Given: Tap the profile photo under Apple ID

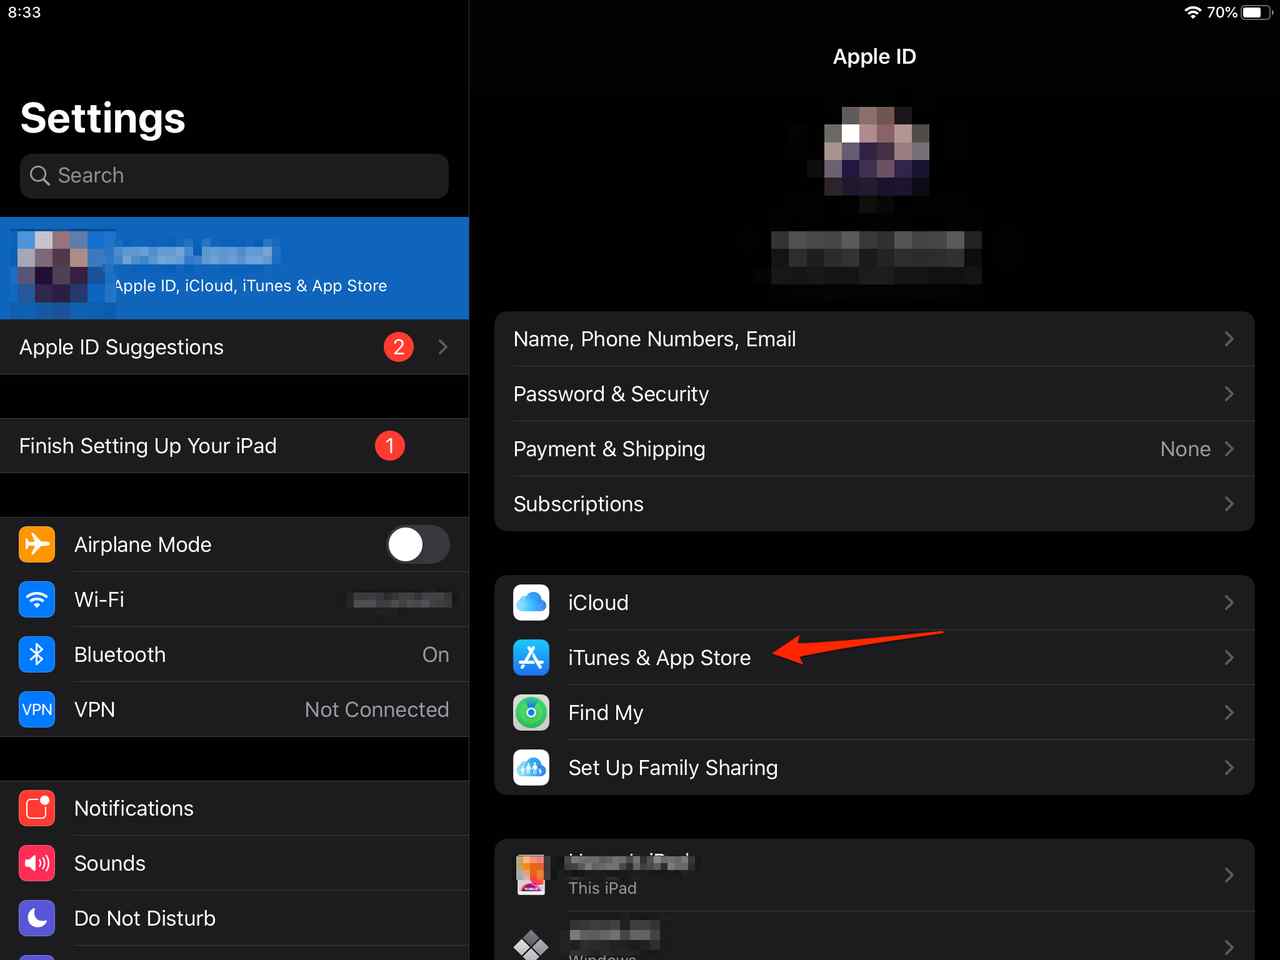Looking at the screenshot, I should tap(875, 150).
